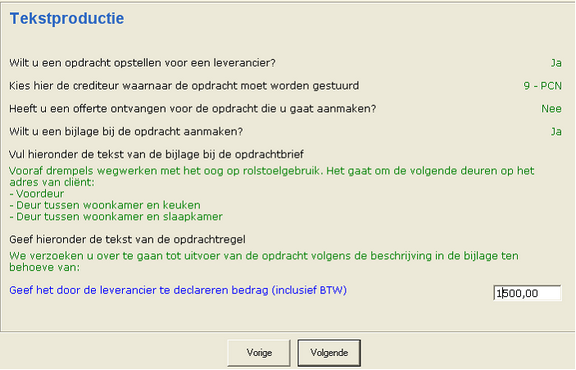This screenshot has width=576, height=370.
Task: Click the Volgende button
Action: tap(329, 353)
